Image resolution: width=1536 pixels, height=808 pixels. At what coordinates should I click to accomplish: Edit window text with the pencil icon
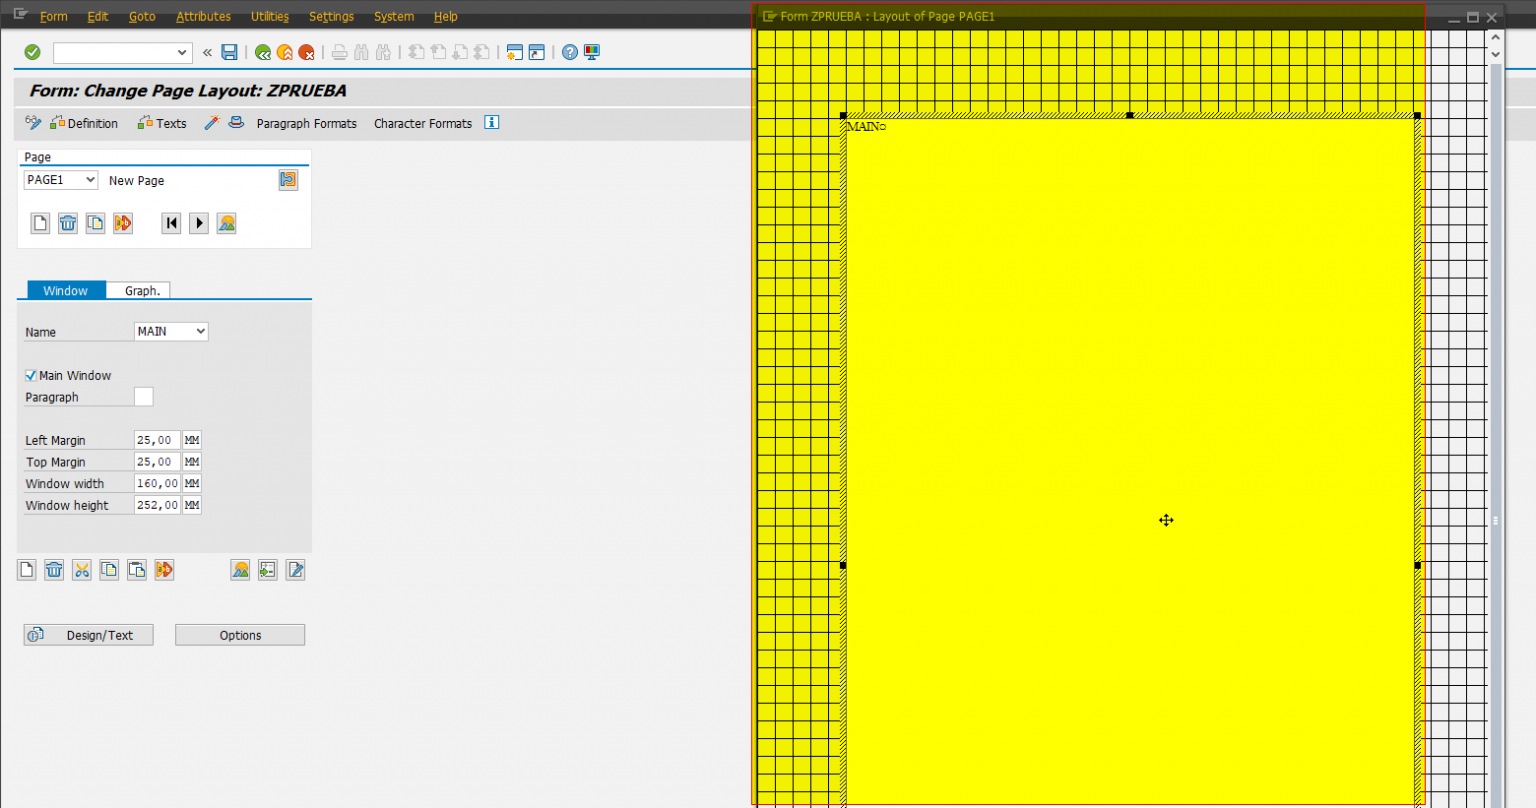click(x=295, y=570)
